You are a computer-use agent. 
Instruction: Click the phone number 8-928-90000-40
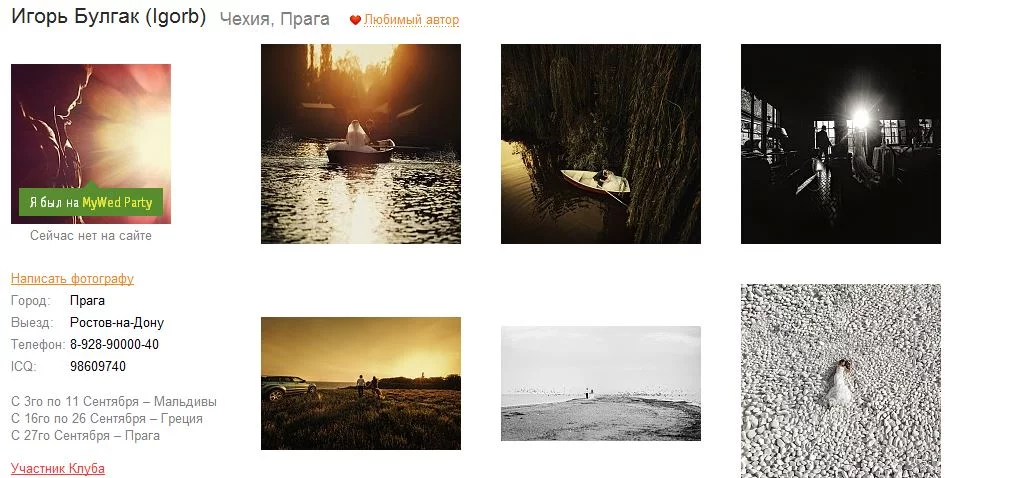[x=114, y=344]
